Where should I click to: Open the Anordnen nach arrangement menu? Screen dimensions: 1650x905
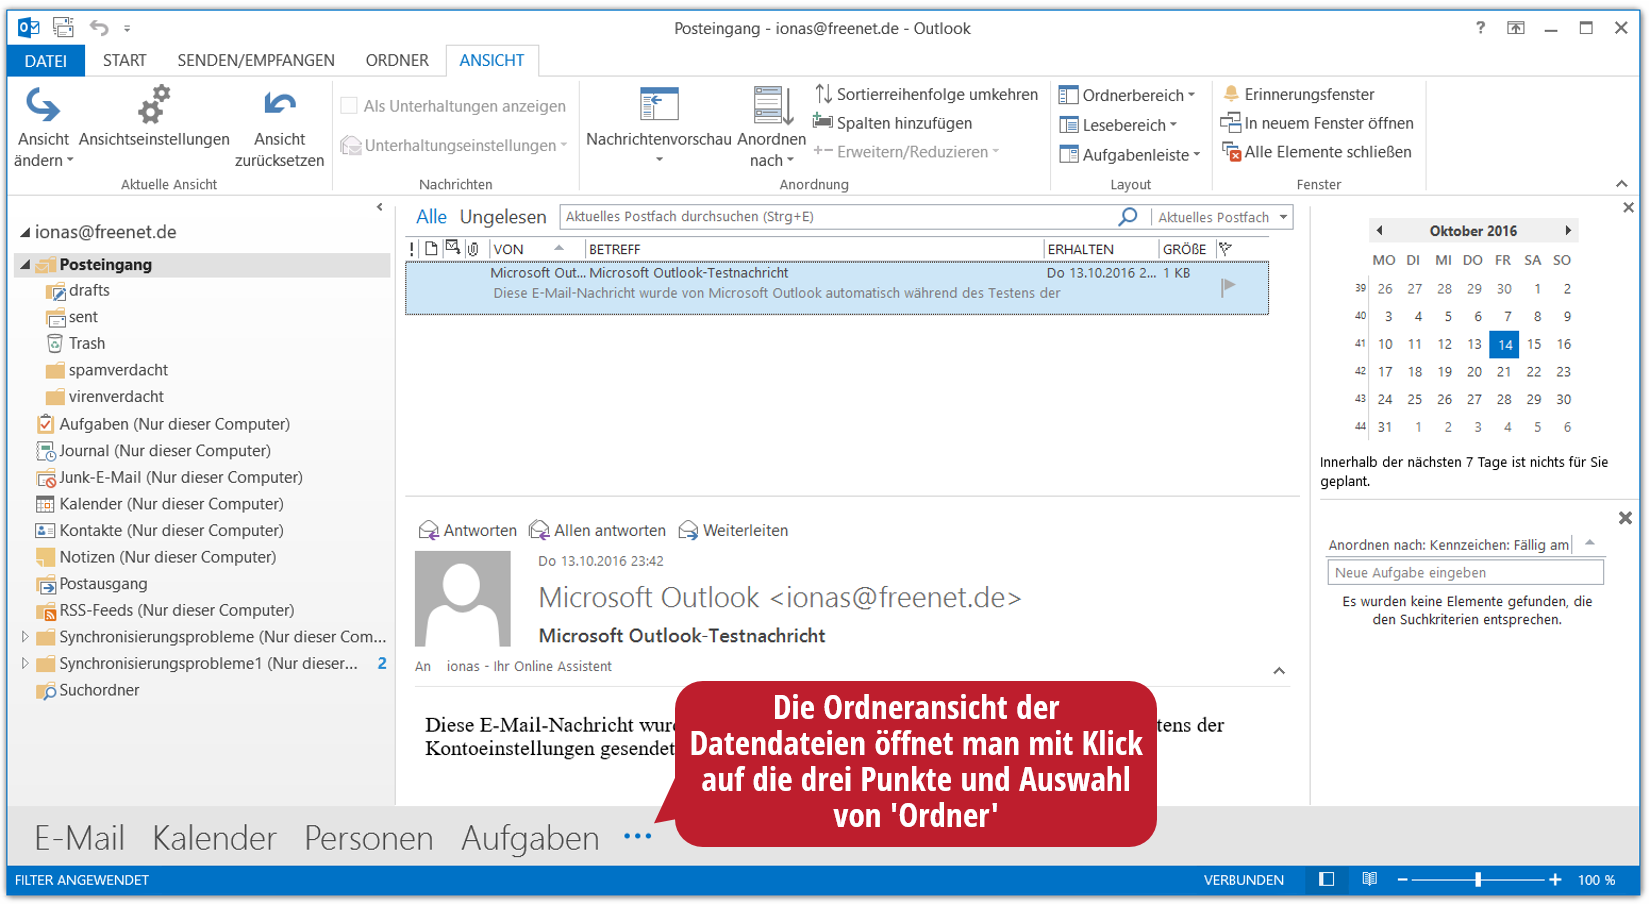coord(771,127)
